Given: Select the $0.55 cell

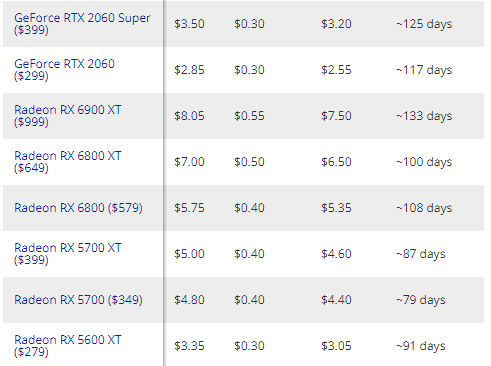Looking at the screenshot, I should pos(249,116).
